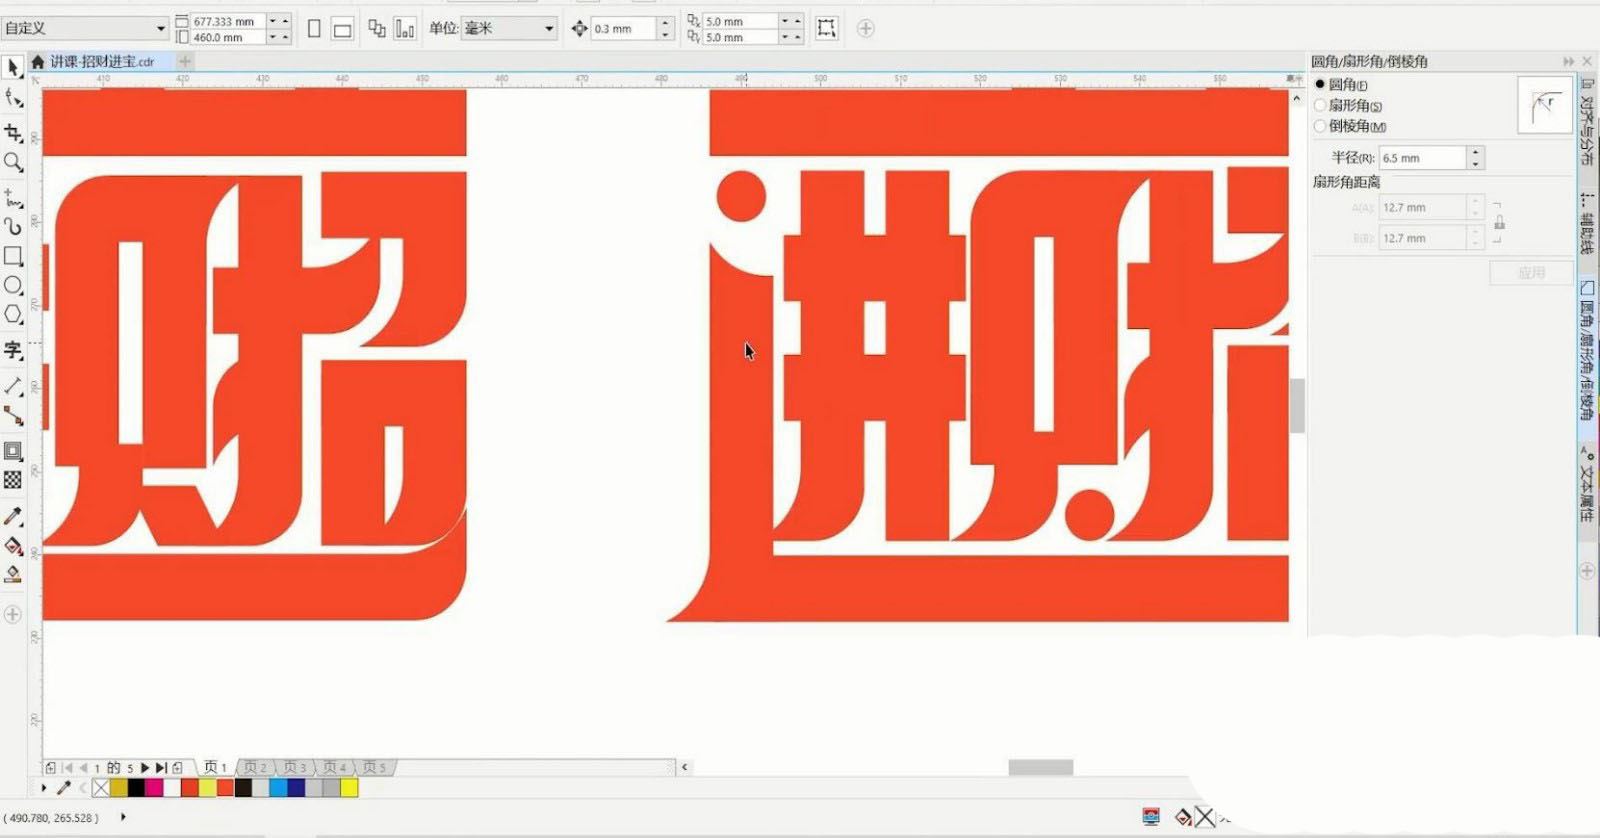Viewport: 1600px width, 838px height.
Task: Select the Drop Shadow effects tool
Action: click(x=13, y=451)
